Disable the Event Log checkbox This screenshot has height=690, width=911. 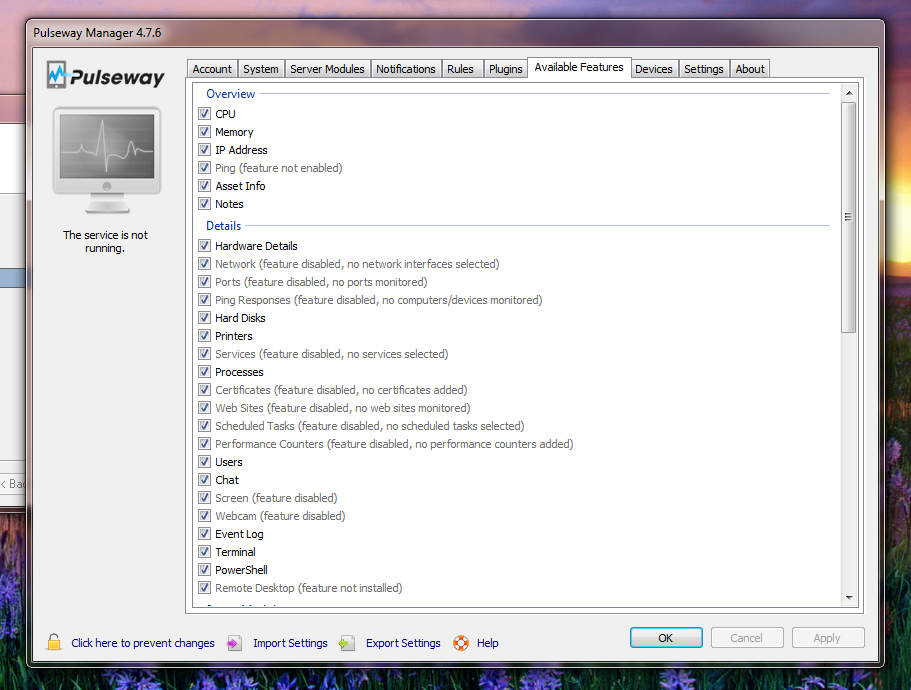pyautogui.click(x=204, y=534)
